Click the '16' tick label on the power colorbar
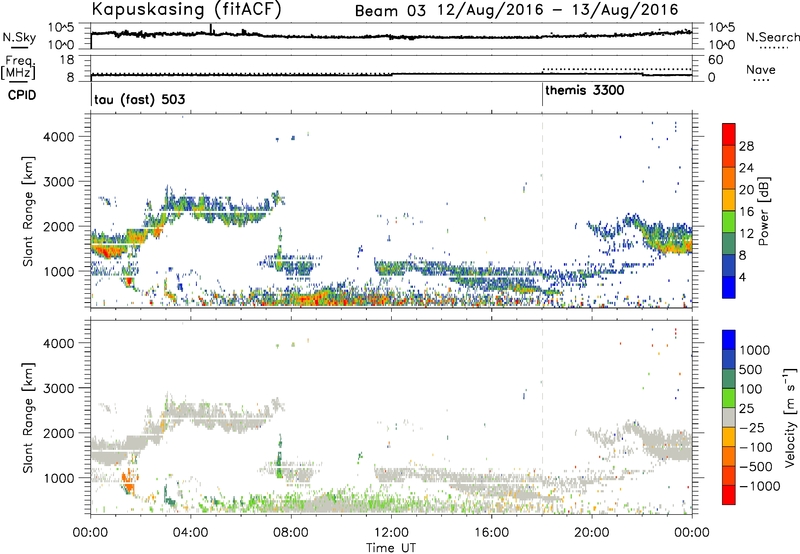This screenshot has width=800, height=554. [x=746, y=212]
